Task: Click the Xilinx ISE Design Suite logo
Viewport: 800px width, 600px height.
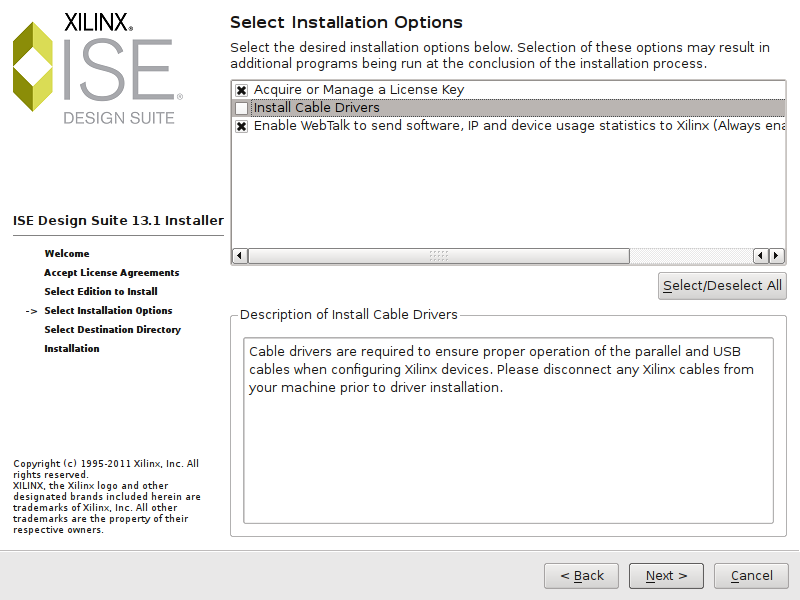Action: click(x=98, y=68)
